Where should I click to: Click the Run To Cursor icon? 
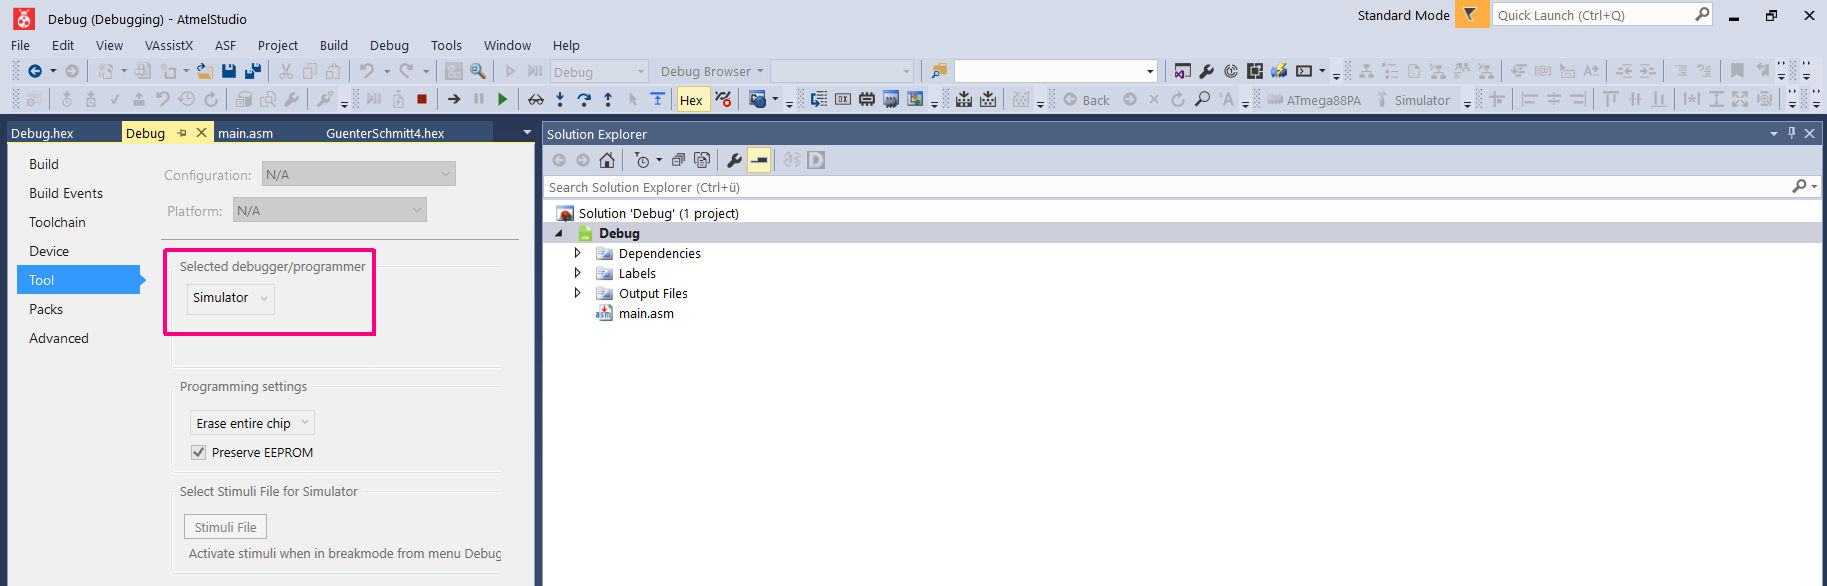tap(657, 99)
